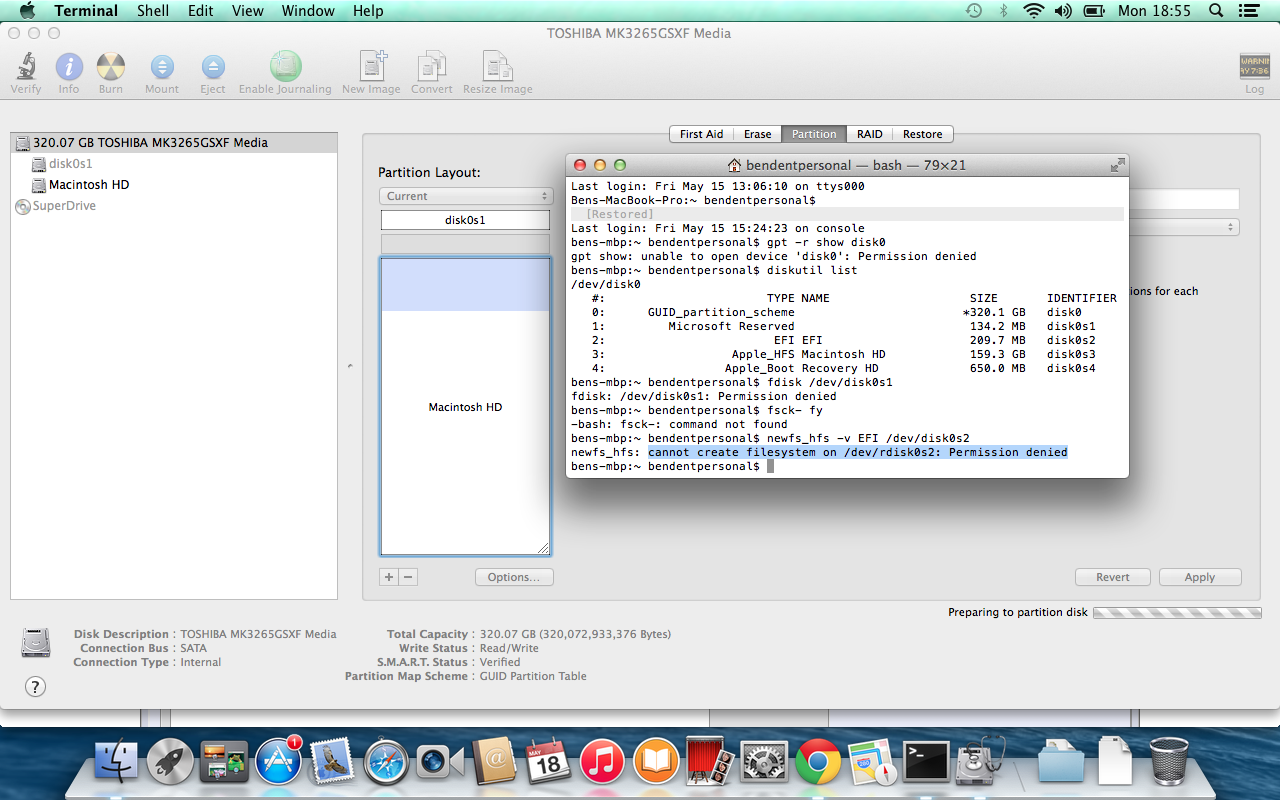The width and height of the screenshot is (1280, 800).
Task: Switch to the Erase tab
Action: pos(757,134)
